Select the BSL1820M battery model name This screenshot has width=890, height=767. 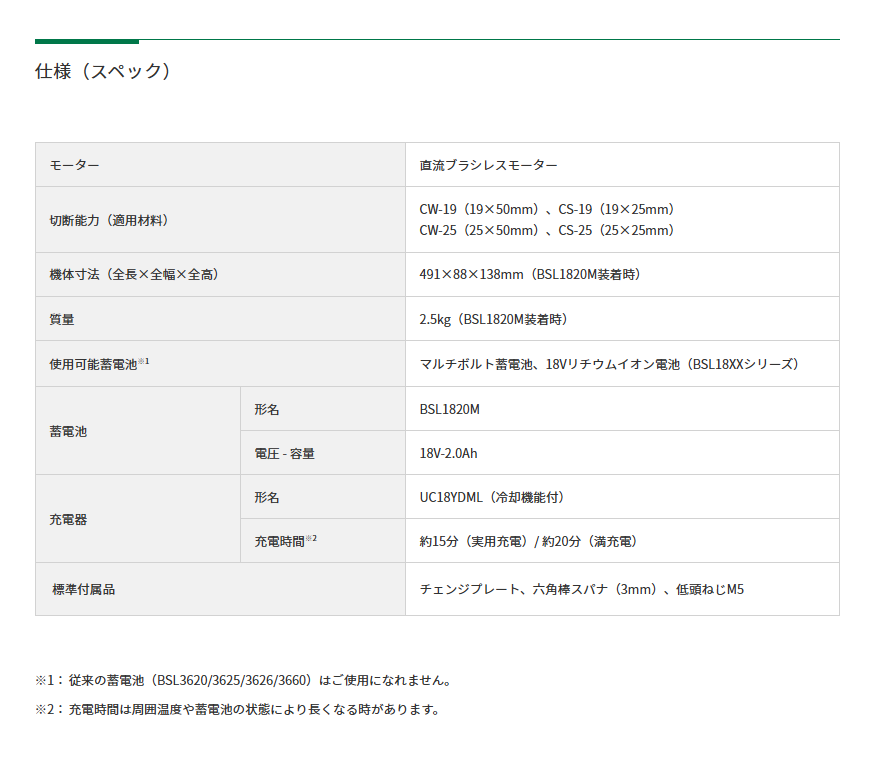[447, 408]
